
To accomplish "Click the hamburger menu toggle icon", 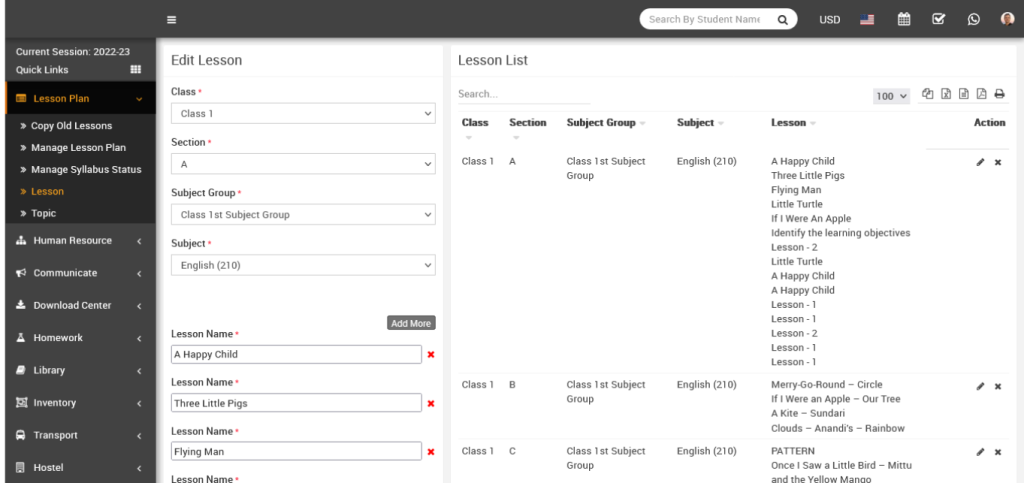I will (x=172, y=19).
